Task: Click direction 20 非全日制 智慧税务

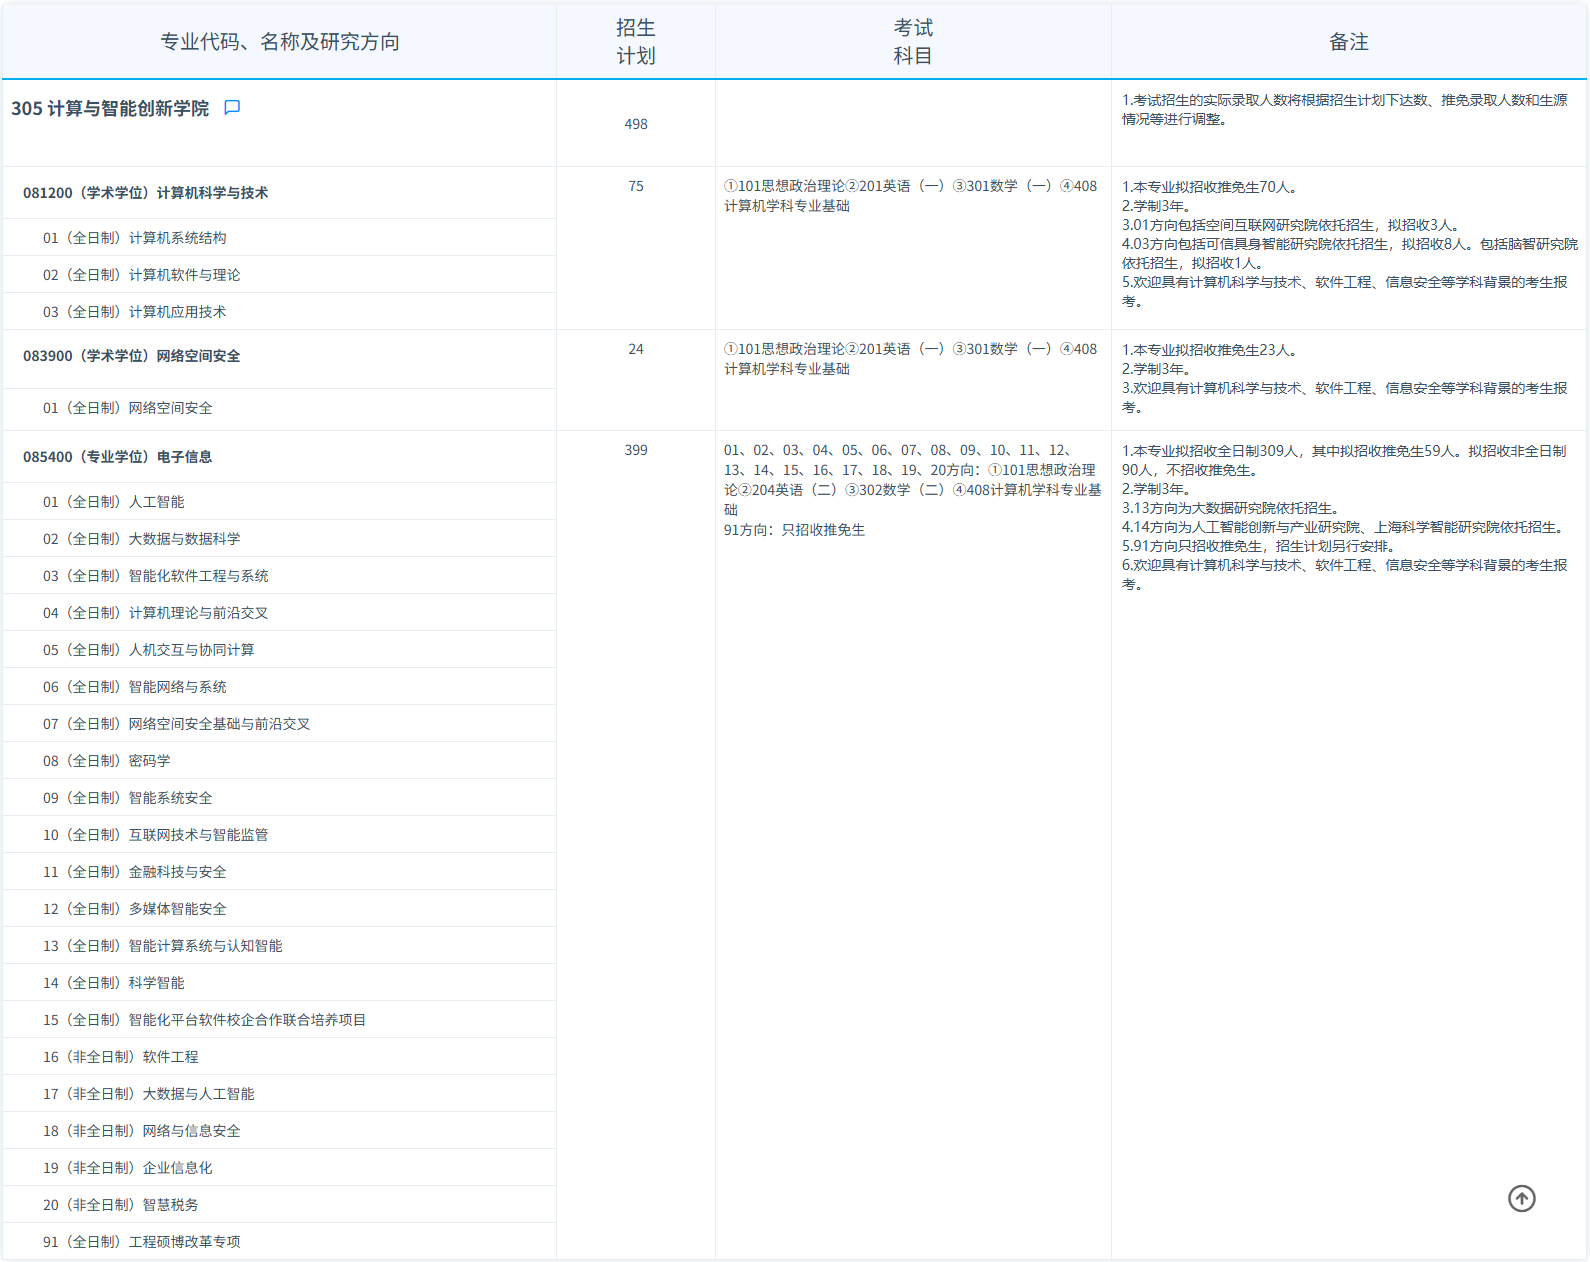Action: (120, 1205)
